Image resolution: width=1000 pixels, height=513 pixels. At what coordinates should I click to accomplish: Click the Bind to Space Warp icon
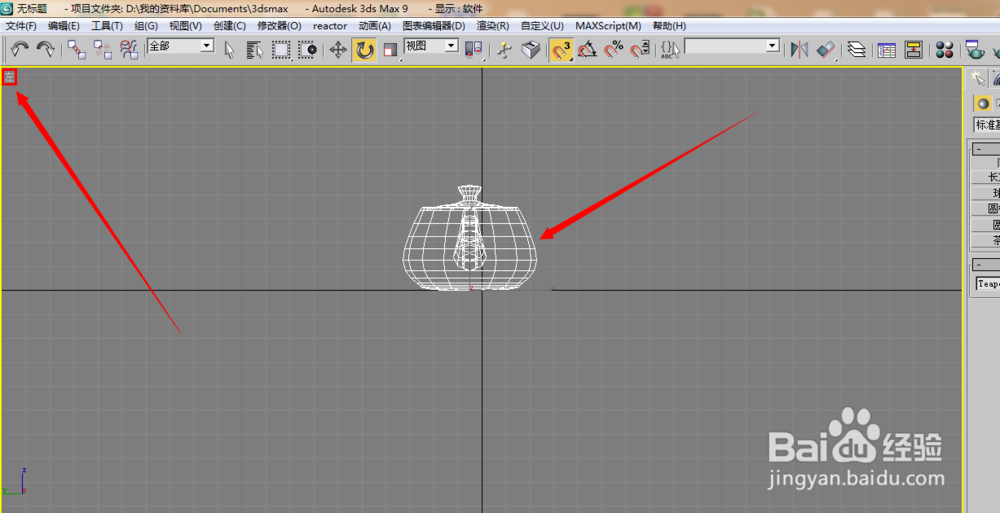(129, 49)
